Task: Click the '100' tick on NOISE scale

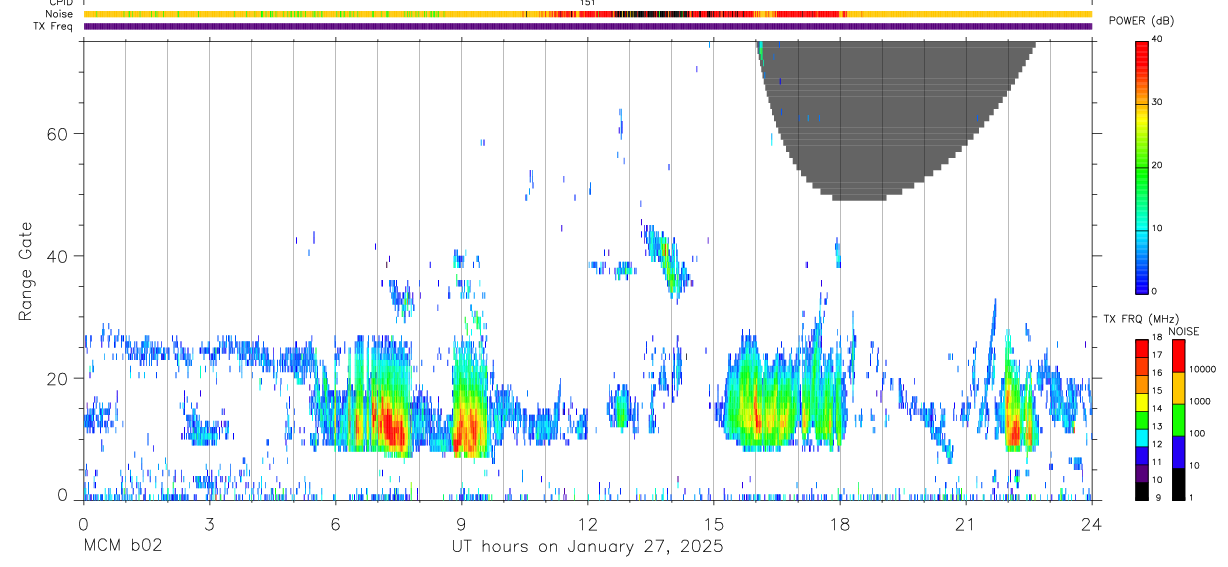Action: tap(1197, 433)
